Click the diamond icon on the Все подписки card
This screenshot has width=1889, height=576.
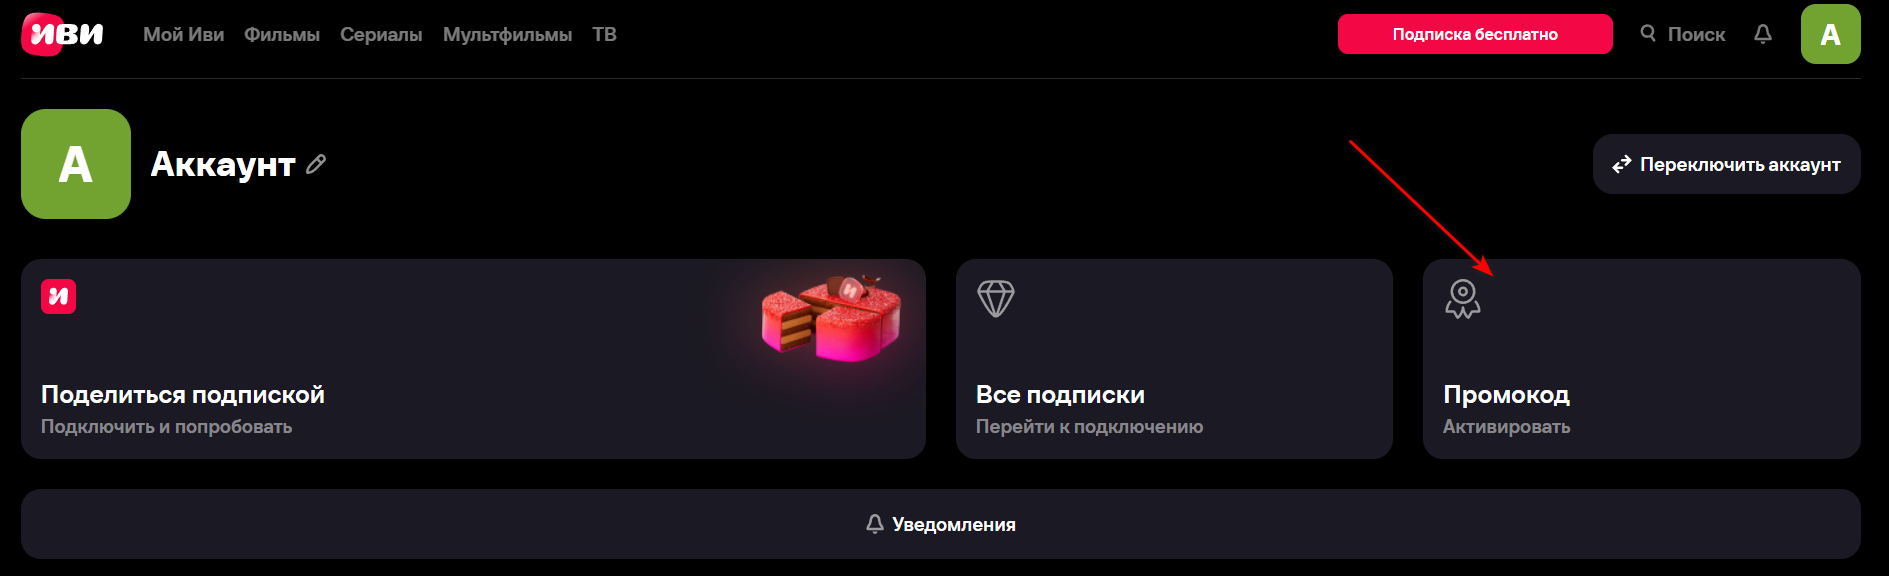point(996,298)
